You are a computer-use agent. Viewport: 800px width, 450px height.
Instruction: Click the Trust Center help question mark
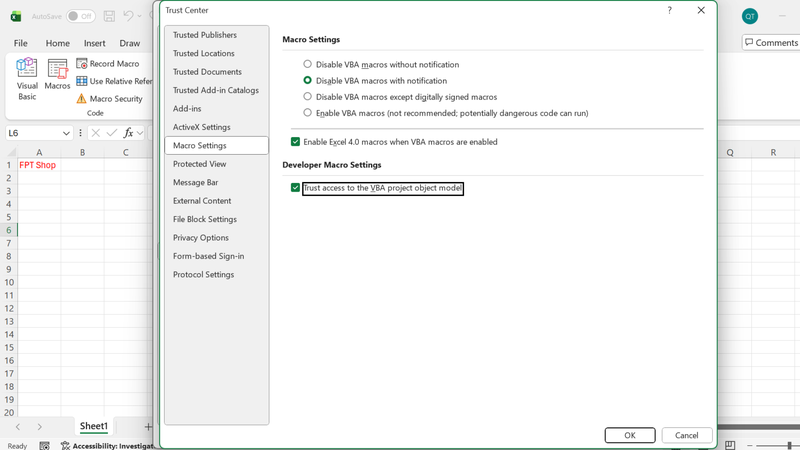669,10
